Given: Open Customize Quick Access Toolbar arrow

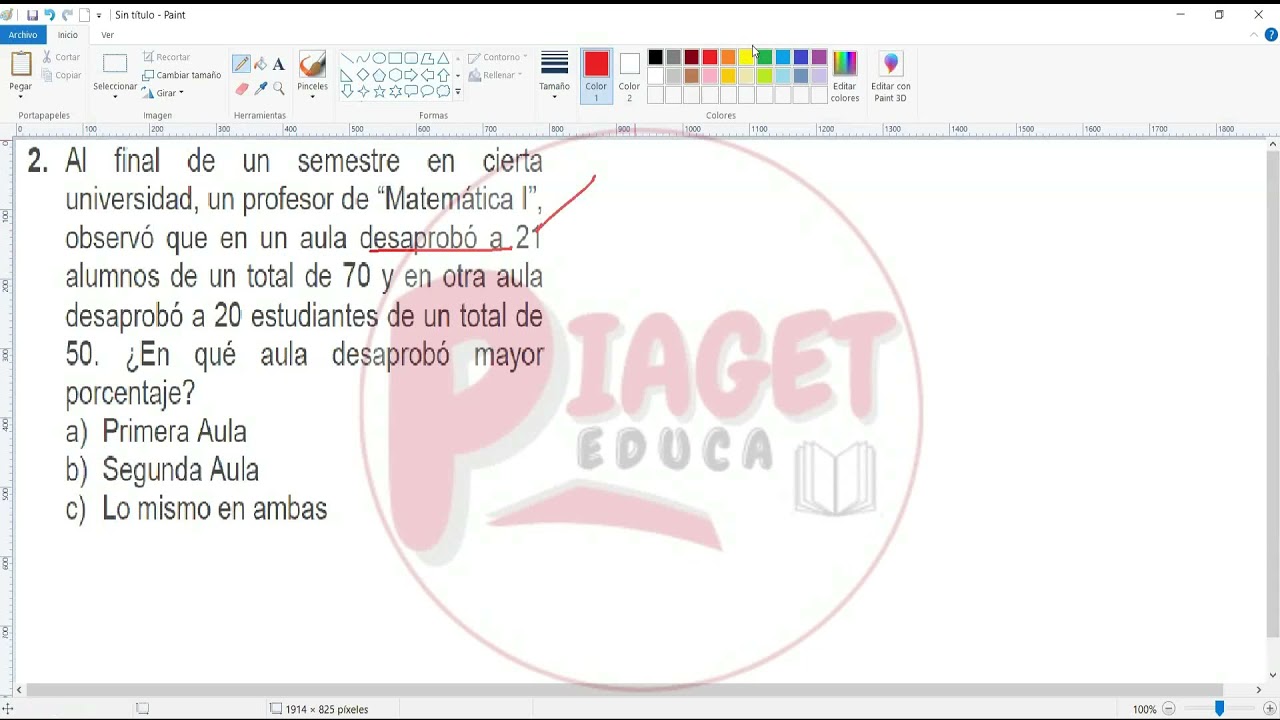Looking at the screenshot, I should (x=99, y=15).
